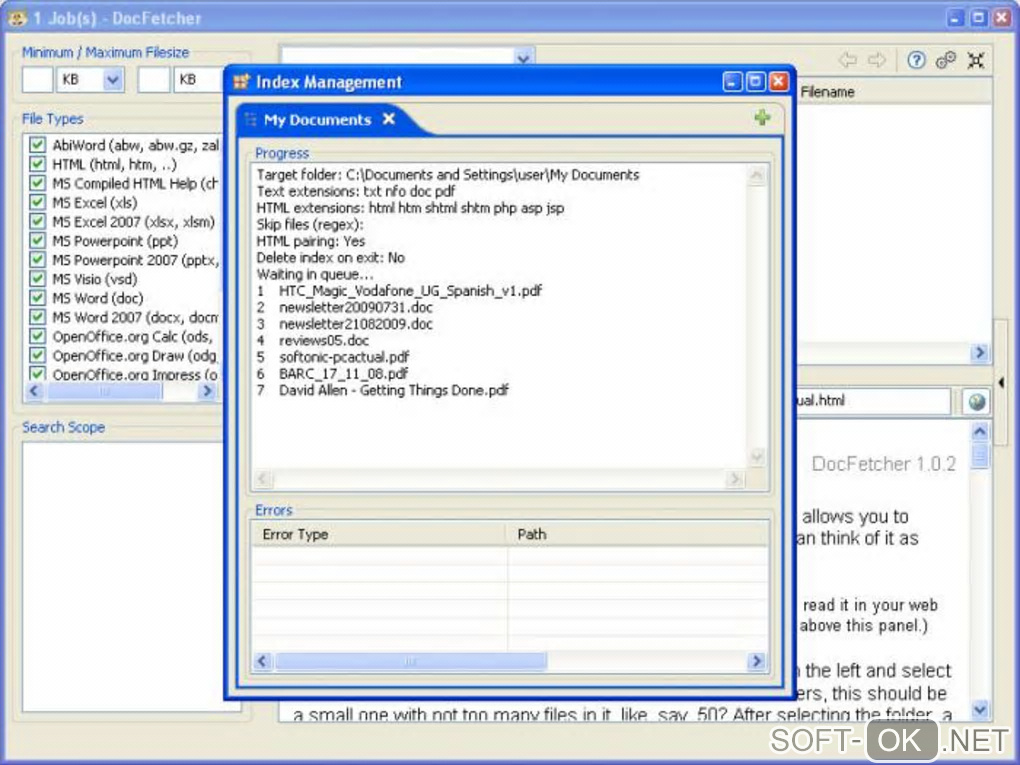Image resolution: width=1020 pixels, height=765 pixels.
Task: Click the Target folder line in Progress
Action: (x=448, y=174)
